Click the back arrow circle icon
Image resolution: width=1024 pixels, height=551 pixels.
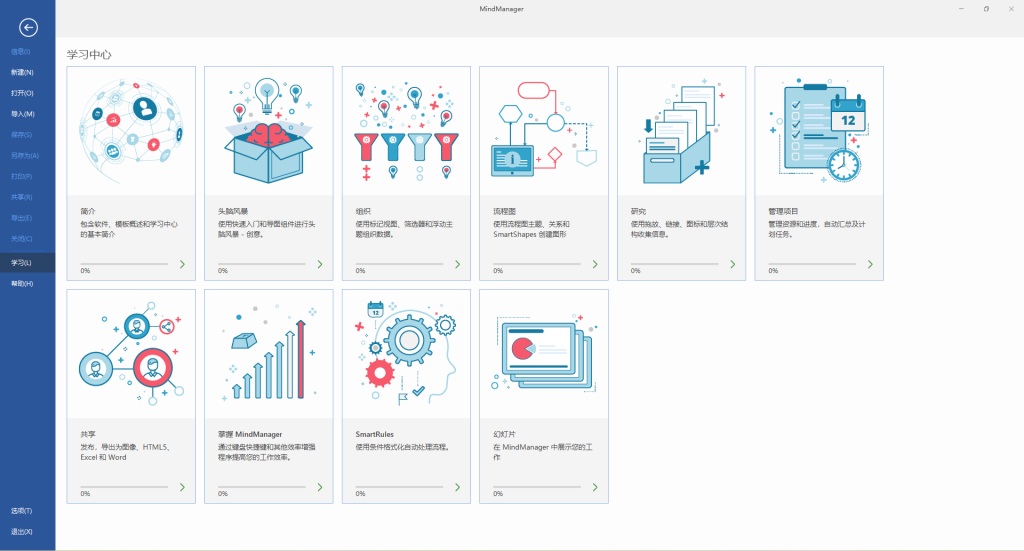click(x=28, y=28)
